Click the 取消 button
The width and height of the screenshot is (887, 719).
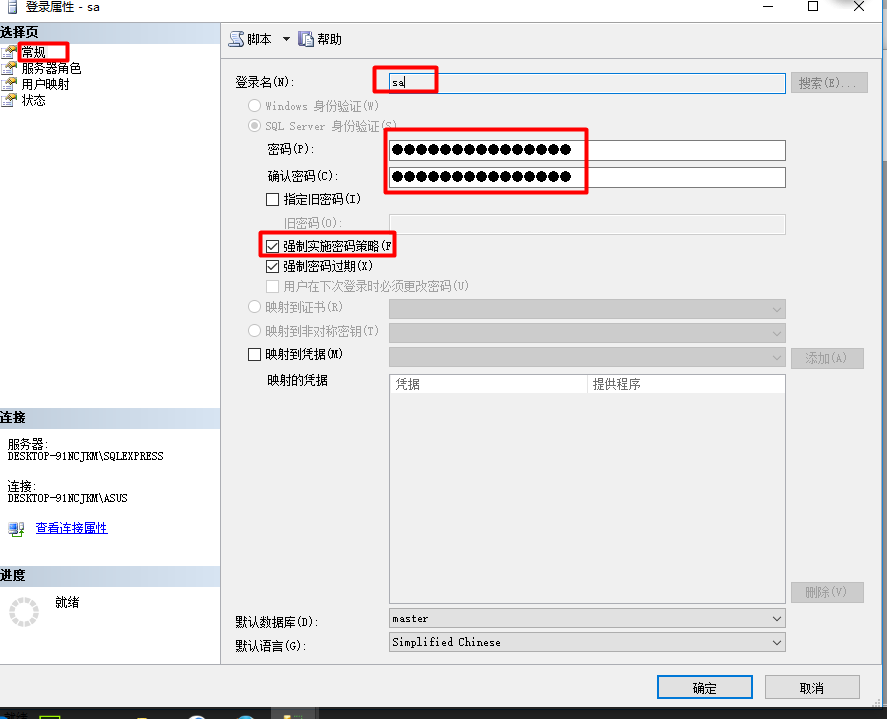[x=811, y=688]
